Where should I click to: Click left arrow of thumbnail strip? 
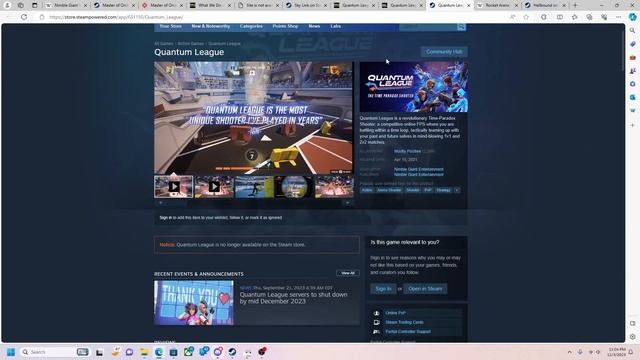(x=160, y=202)
